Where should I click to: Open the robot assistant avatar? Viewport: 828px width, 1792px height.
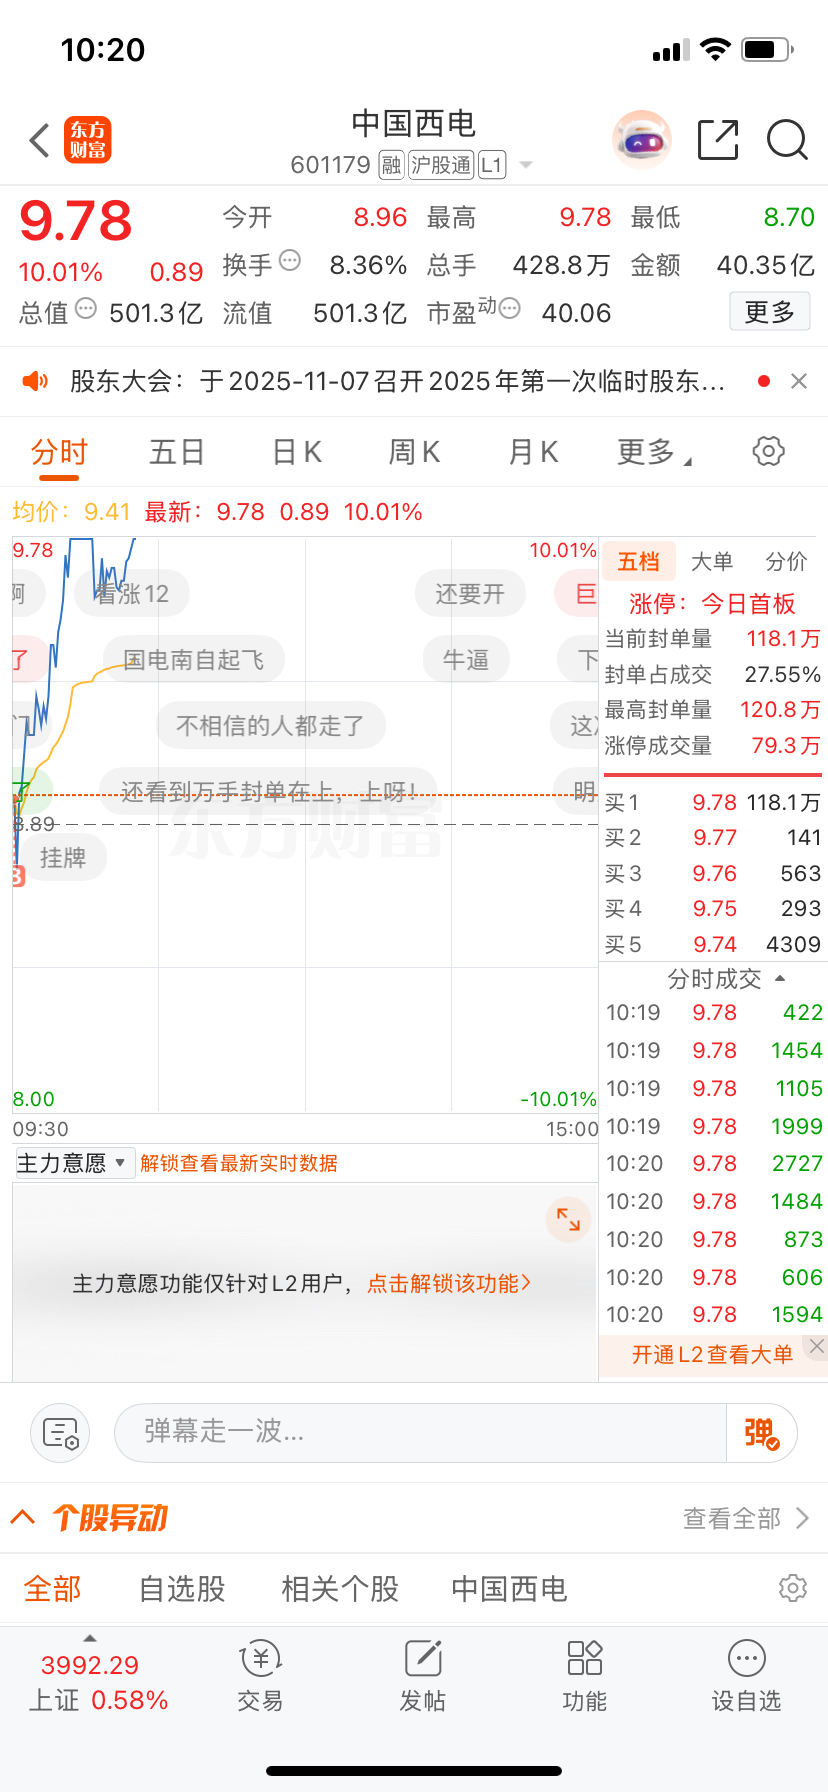[641, 140]
